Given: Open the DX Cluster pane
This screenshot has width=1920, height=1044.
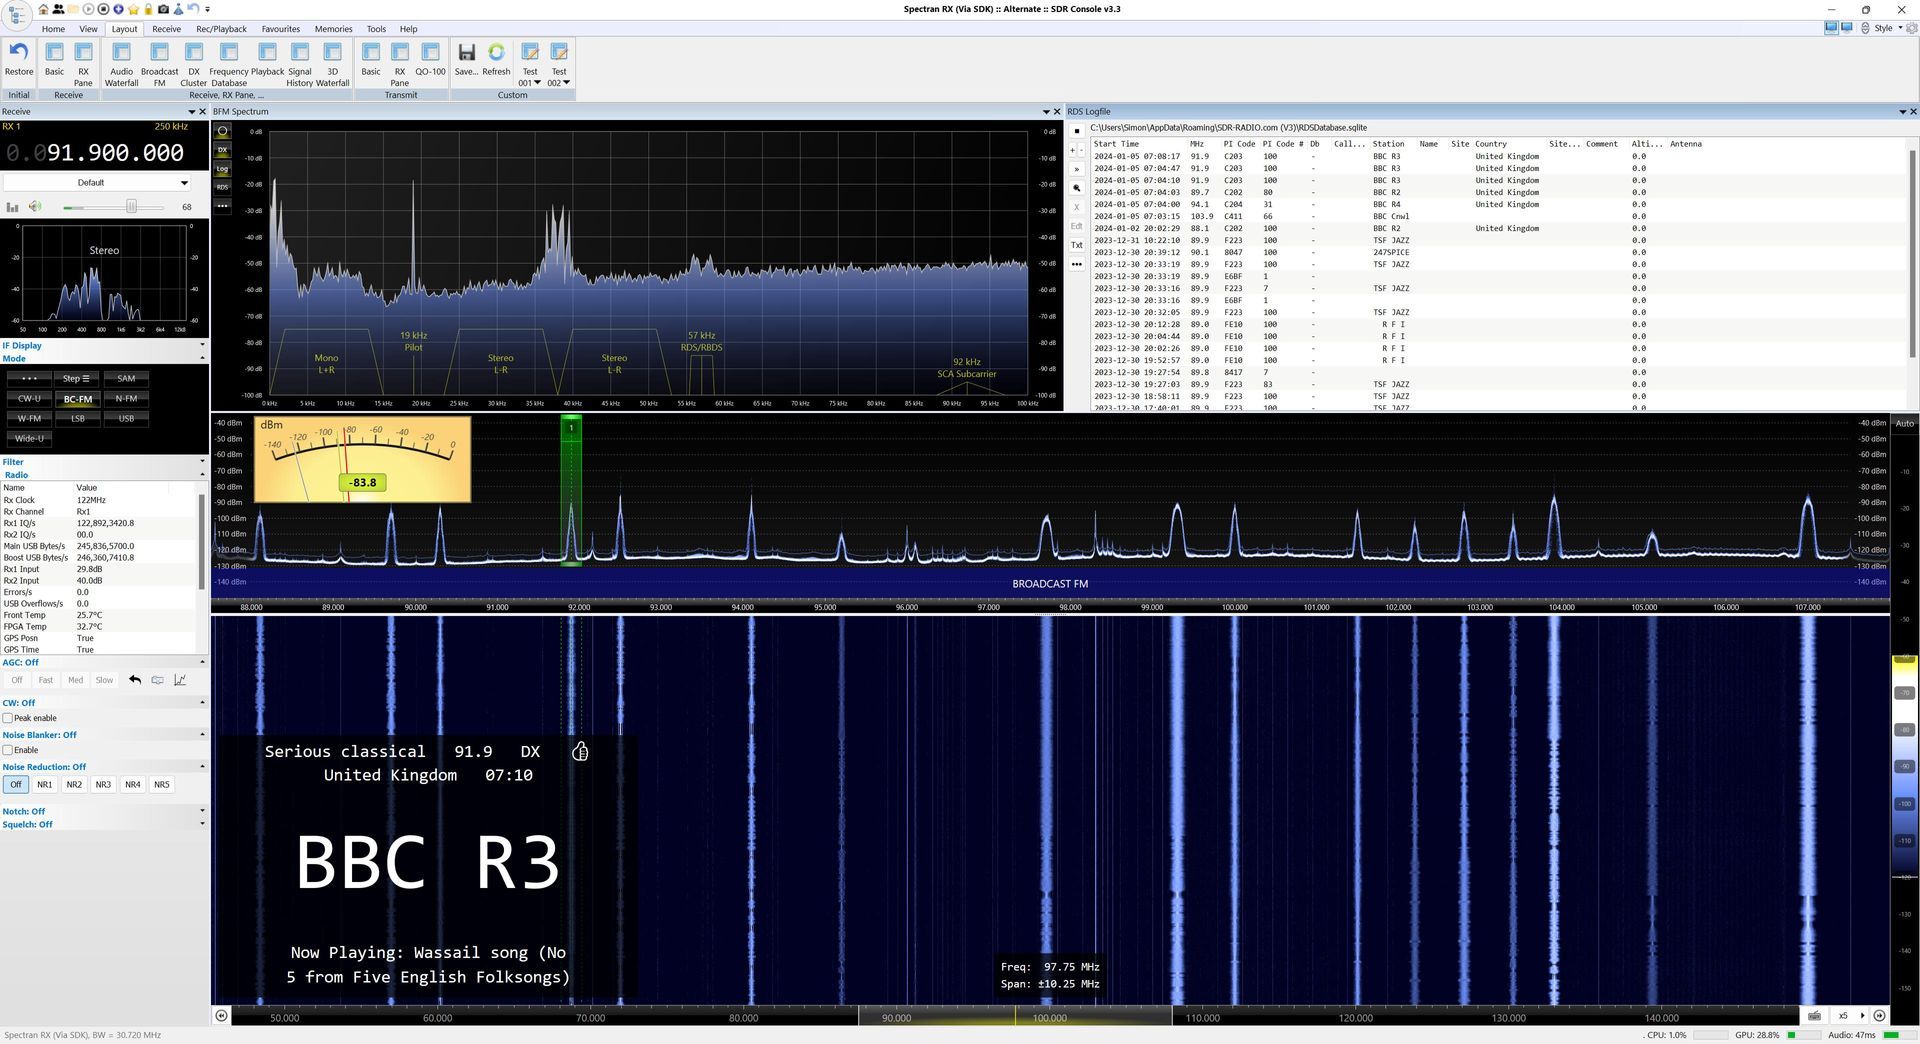Looking at the screenshot, I should tap(194, 58).
